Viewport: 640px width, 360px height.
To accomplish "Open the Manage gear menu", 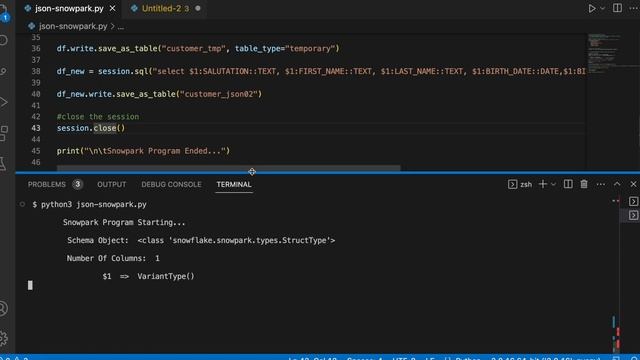I will click(4, 338).
